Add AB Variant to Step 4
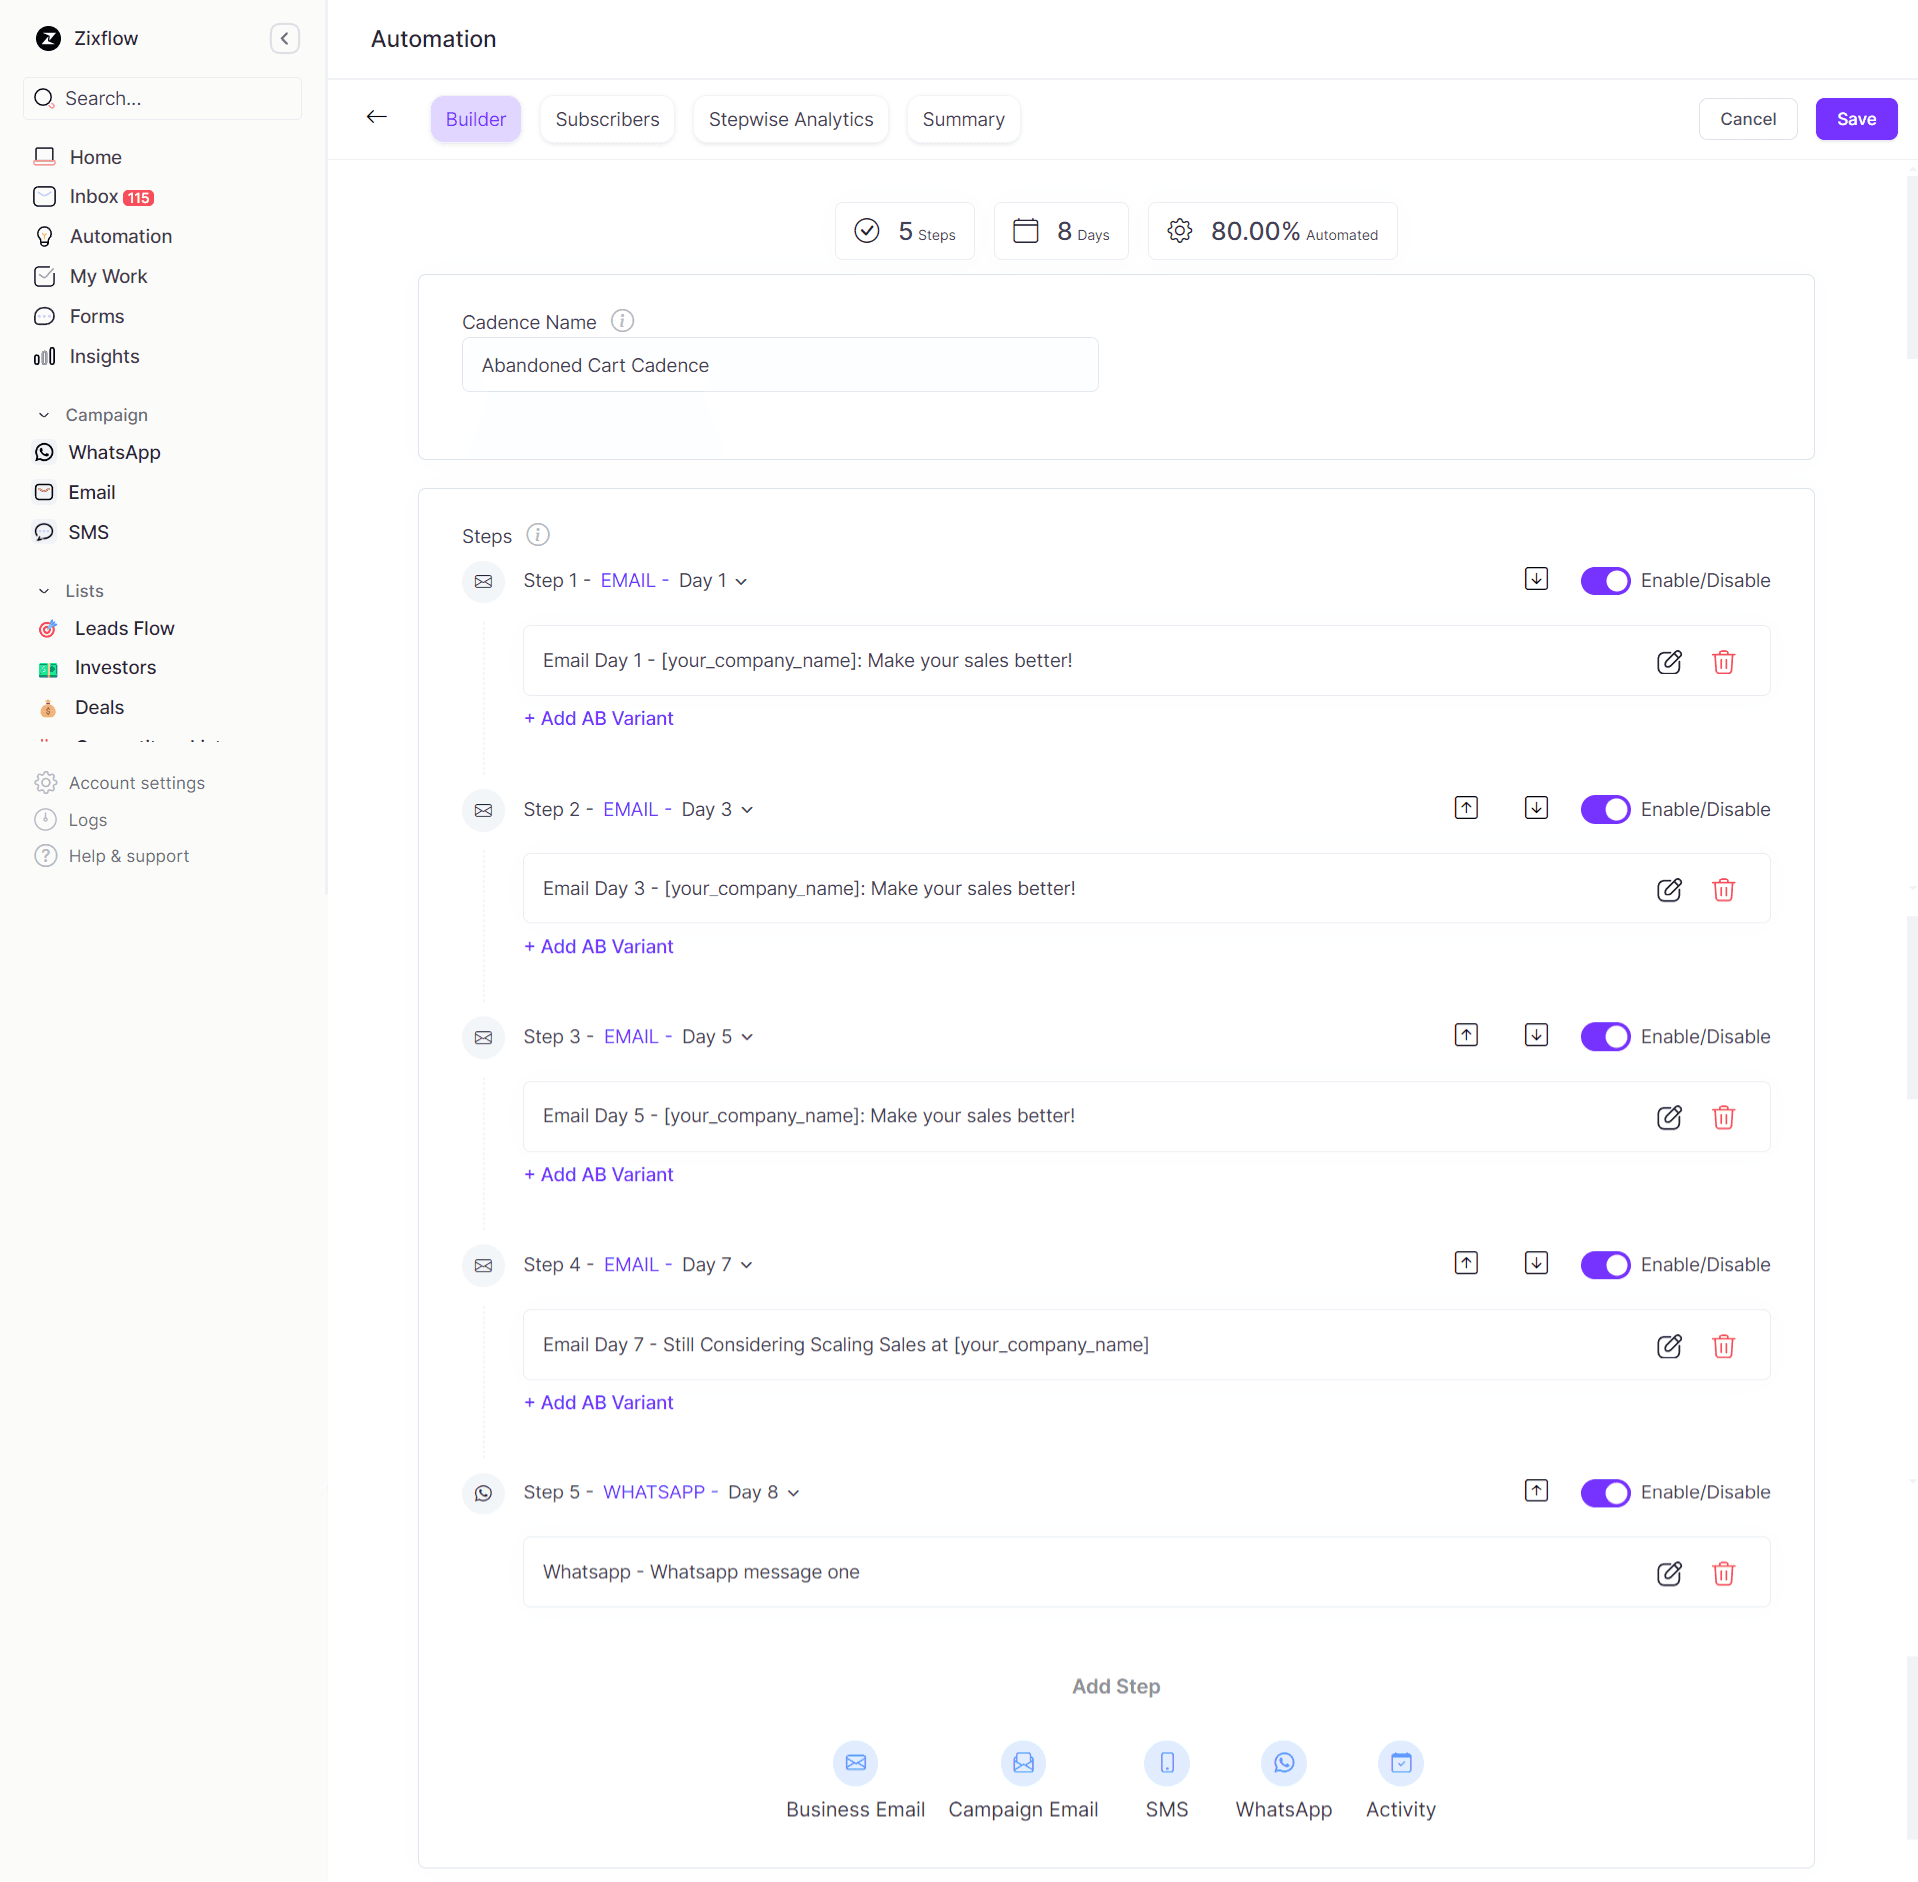The width and height of the screenshot is (1918, 1882). 599,1403
